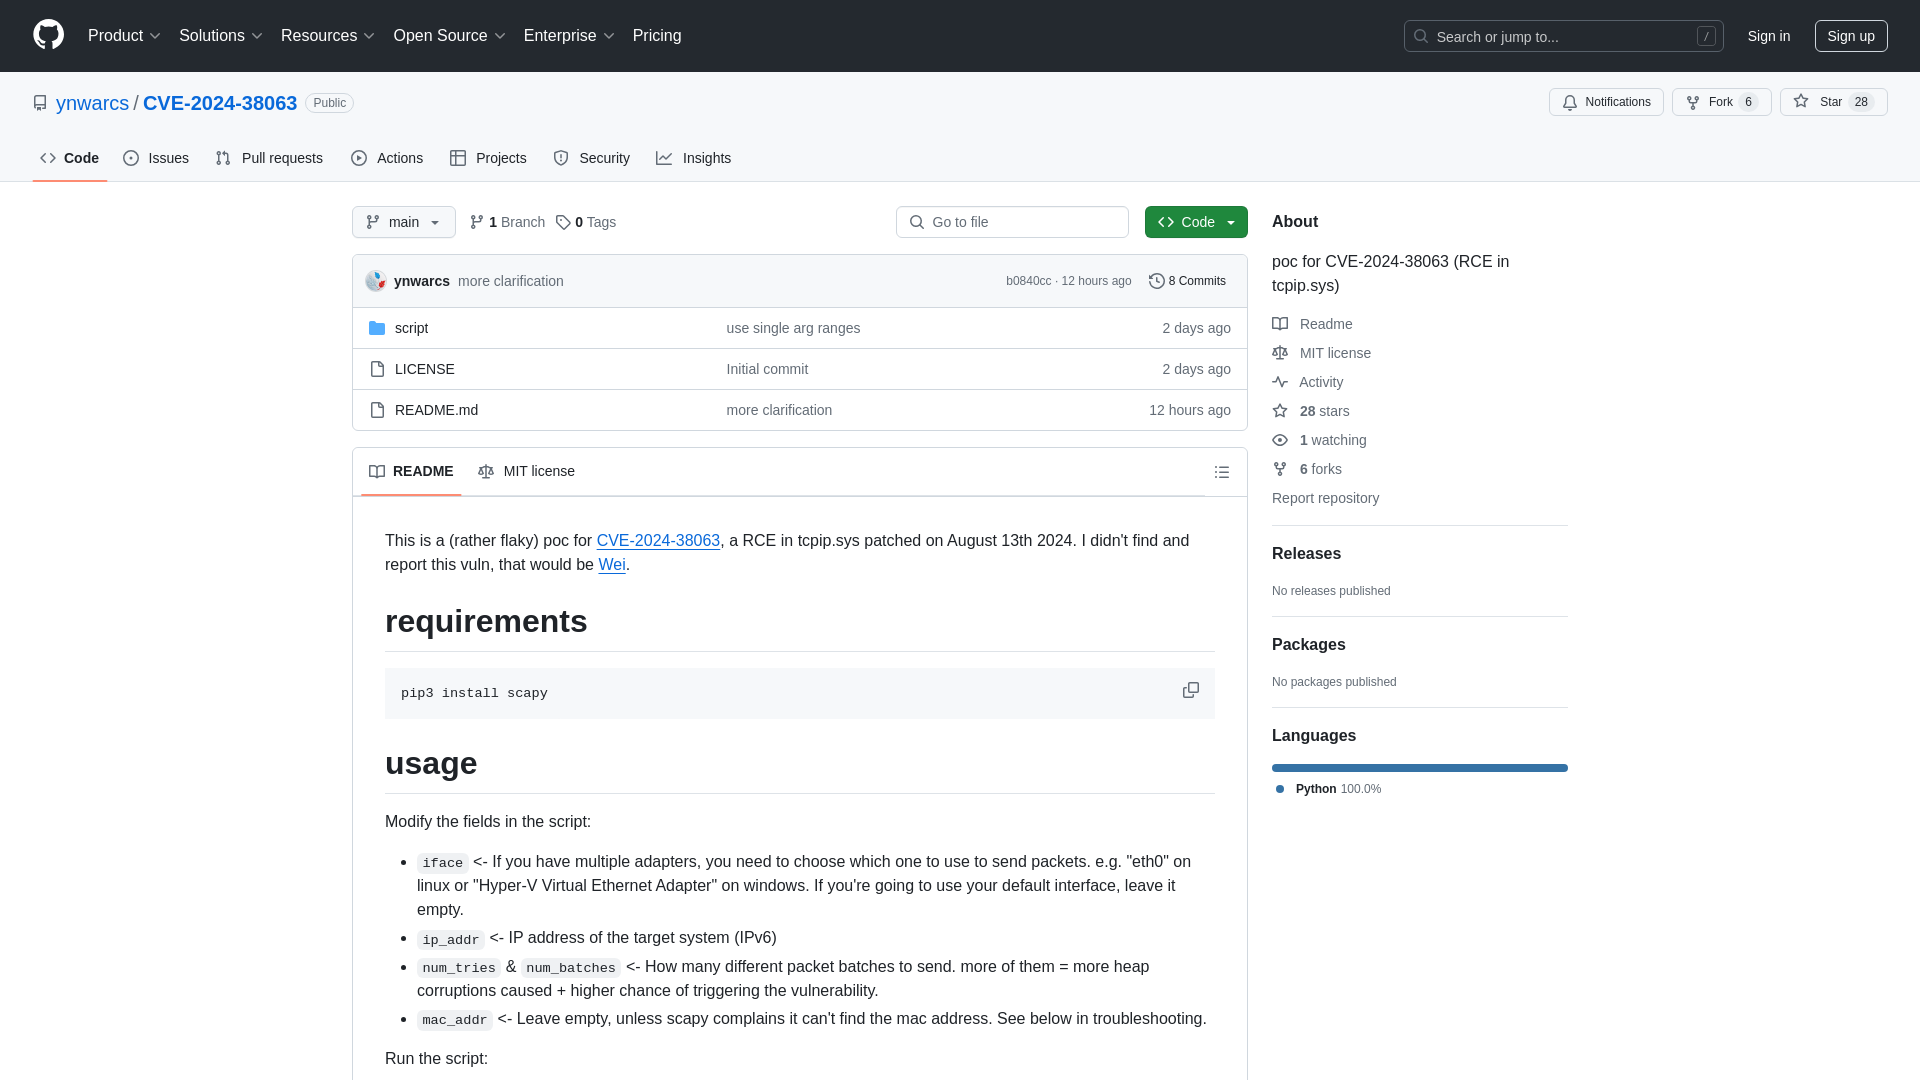Focus the Search or jump to field

pos(1564,36)
